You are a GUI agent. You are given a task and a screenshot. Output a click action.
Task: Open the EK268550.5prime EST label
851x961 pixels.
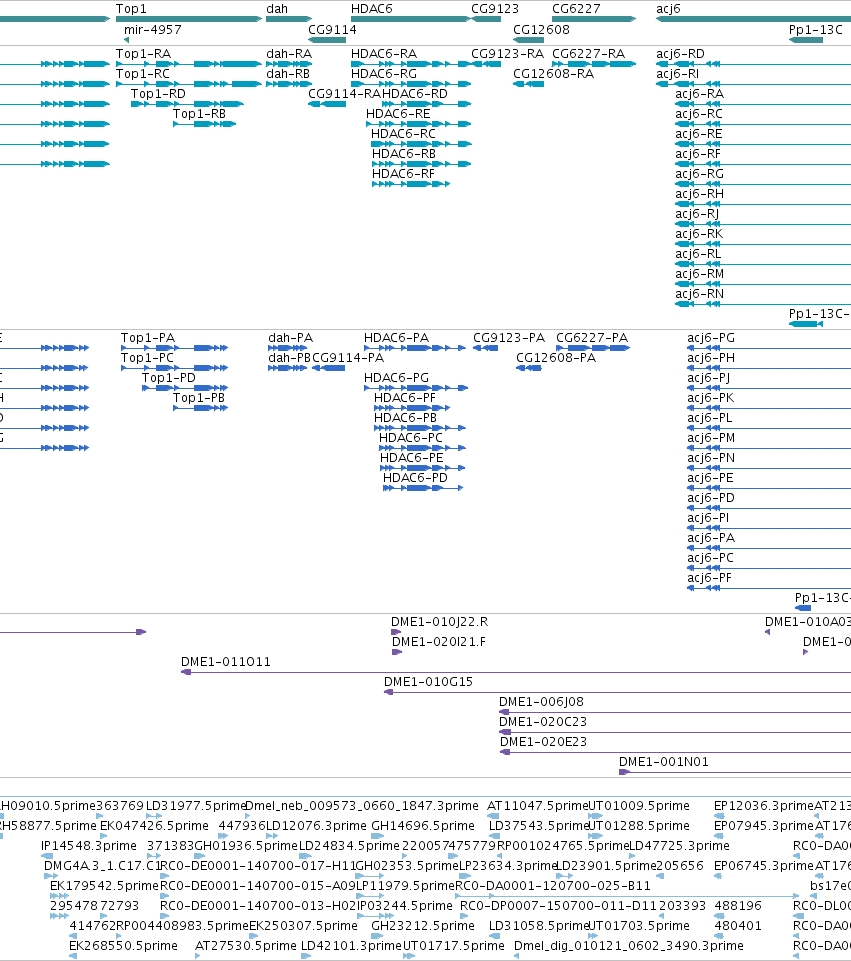(123, 946)
